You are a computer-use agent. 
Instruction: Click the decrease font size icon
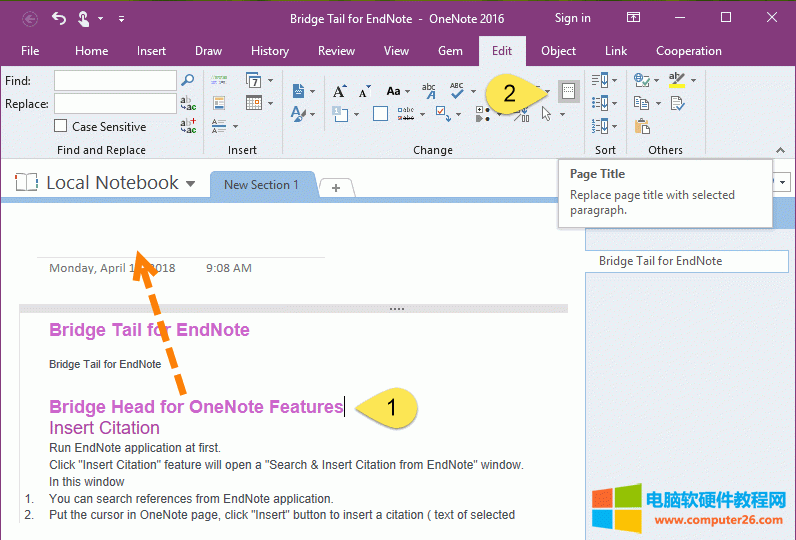tap(365, 91)
